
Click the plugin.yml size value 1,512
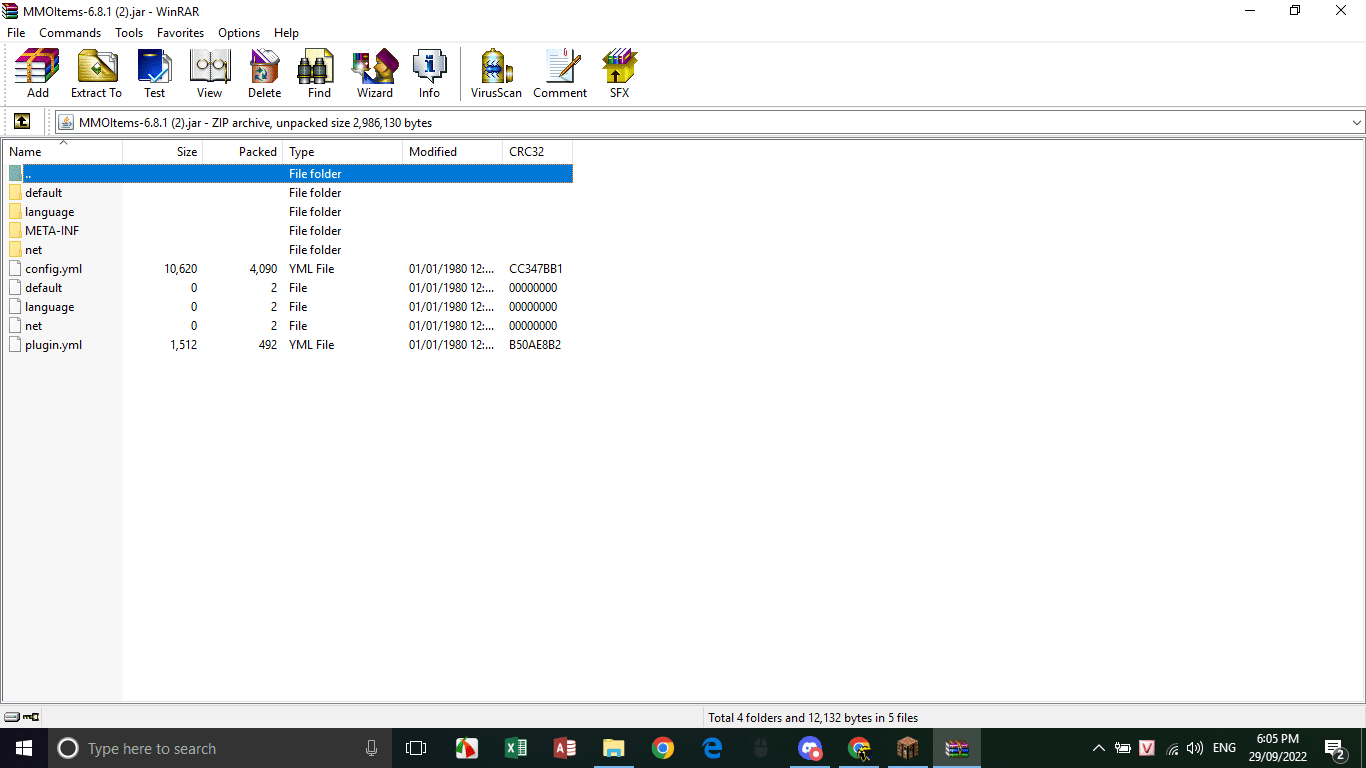pos(183,345)
